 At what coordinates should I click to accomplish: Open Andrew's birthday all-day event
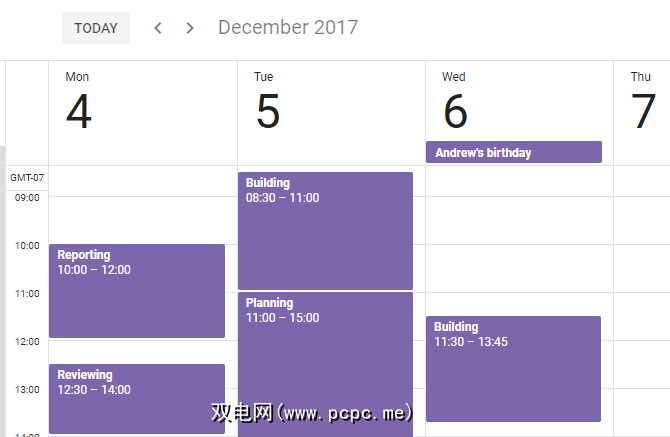(513, 152)
